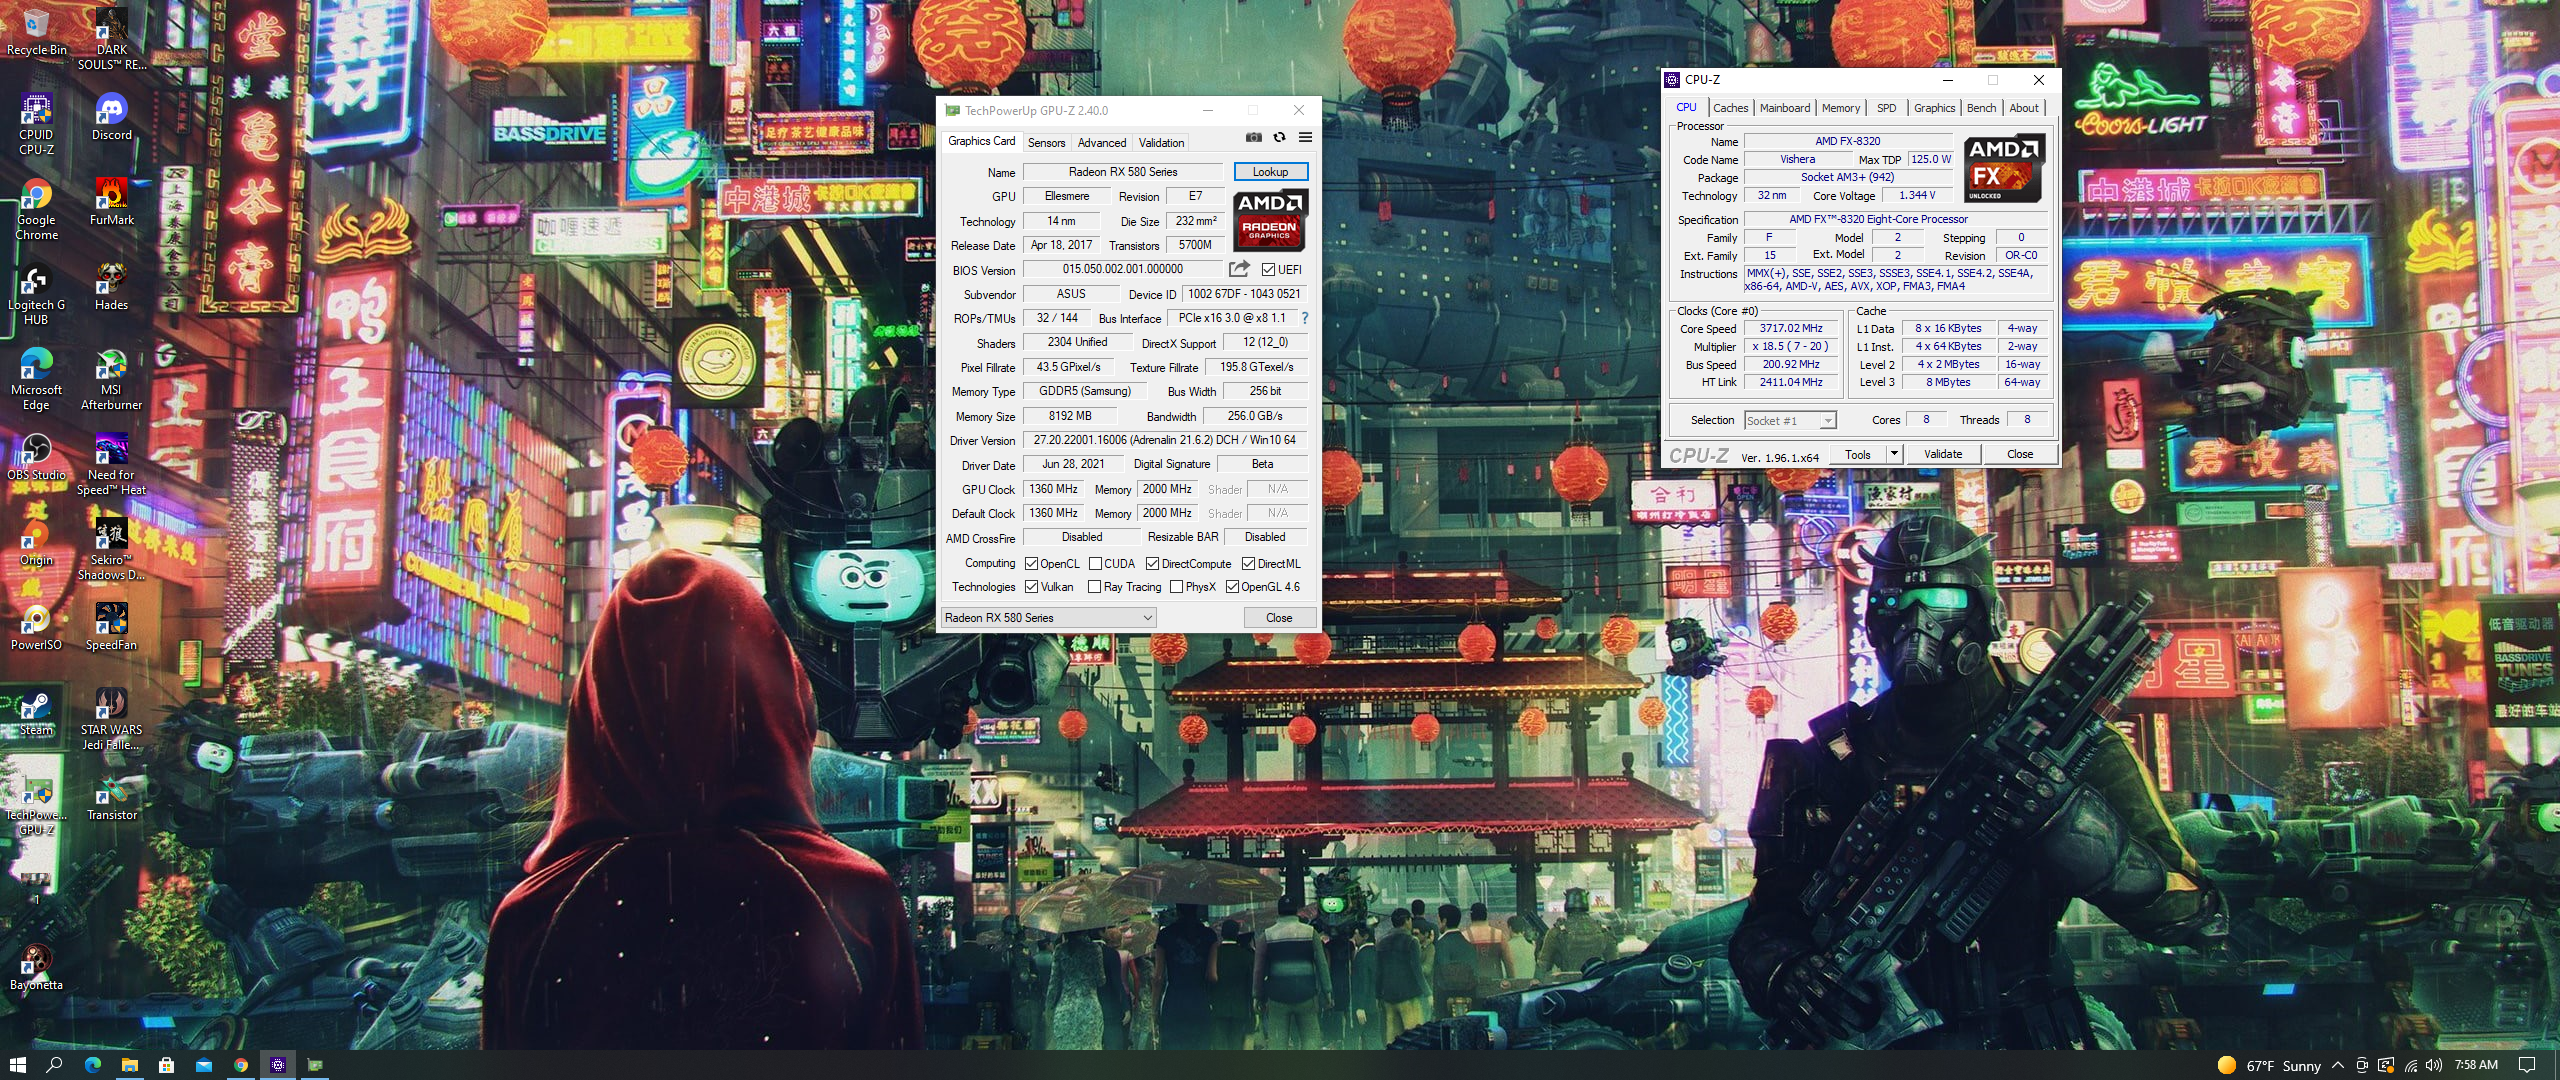Screen dimensions: 2560x1080
Task: Select the OBS Studio desktop icon
Action: pos(37,458)
